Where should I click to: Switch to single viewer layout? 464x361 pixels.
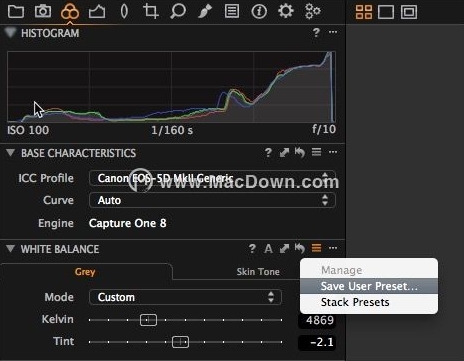click(x=386, y=12)
